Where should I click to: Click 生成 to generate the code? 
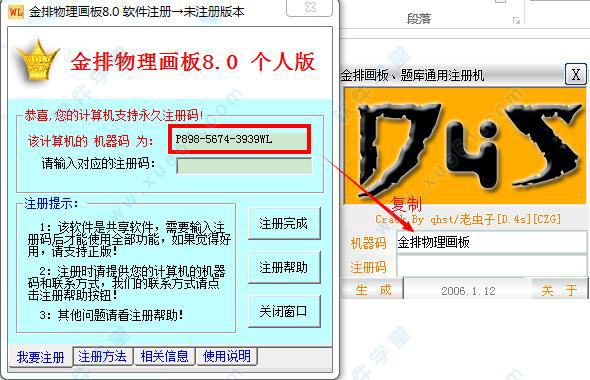coord(373,290)
